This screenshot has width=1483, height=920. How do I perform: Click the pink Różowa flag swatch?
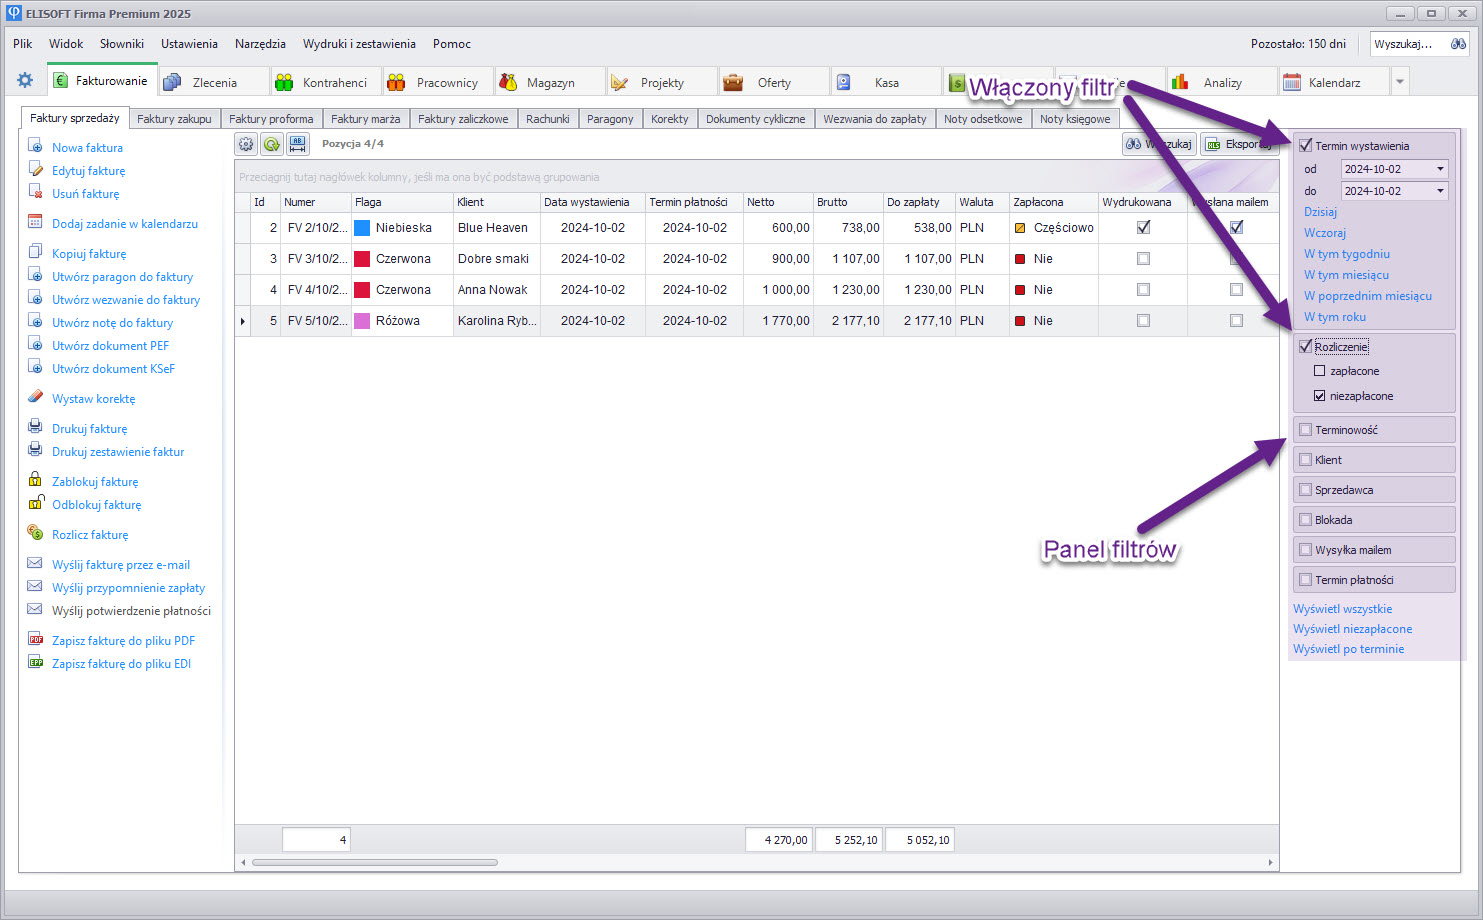point(362,321)
